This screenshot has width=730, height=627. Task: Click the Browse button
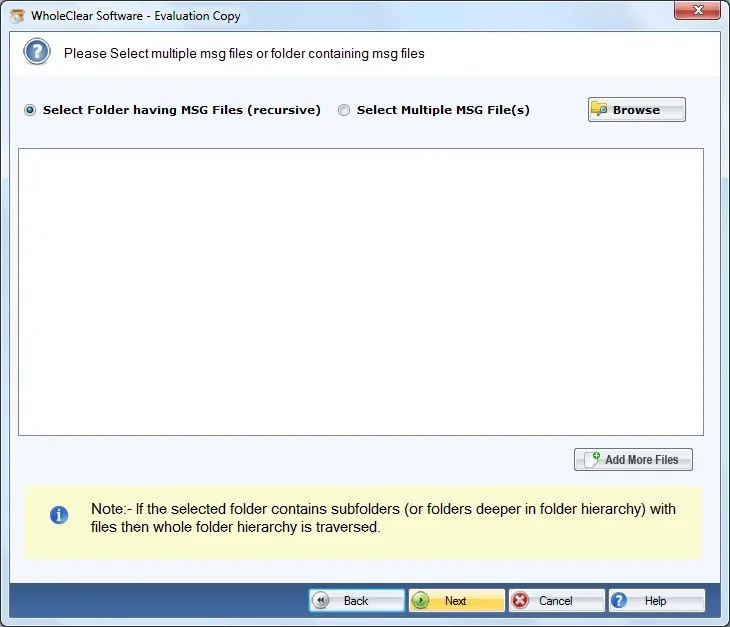coord(636,110)
